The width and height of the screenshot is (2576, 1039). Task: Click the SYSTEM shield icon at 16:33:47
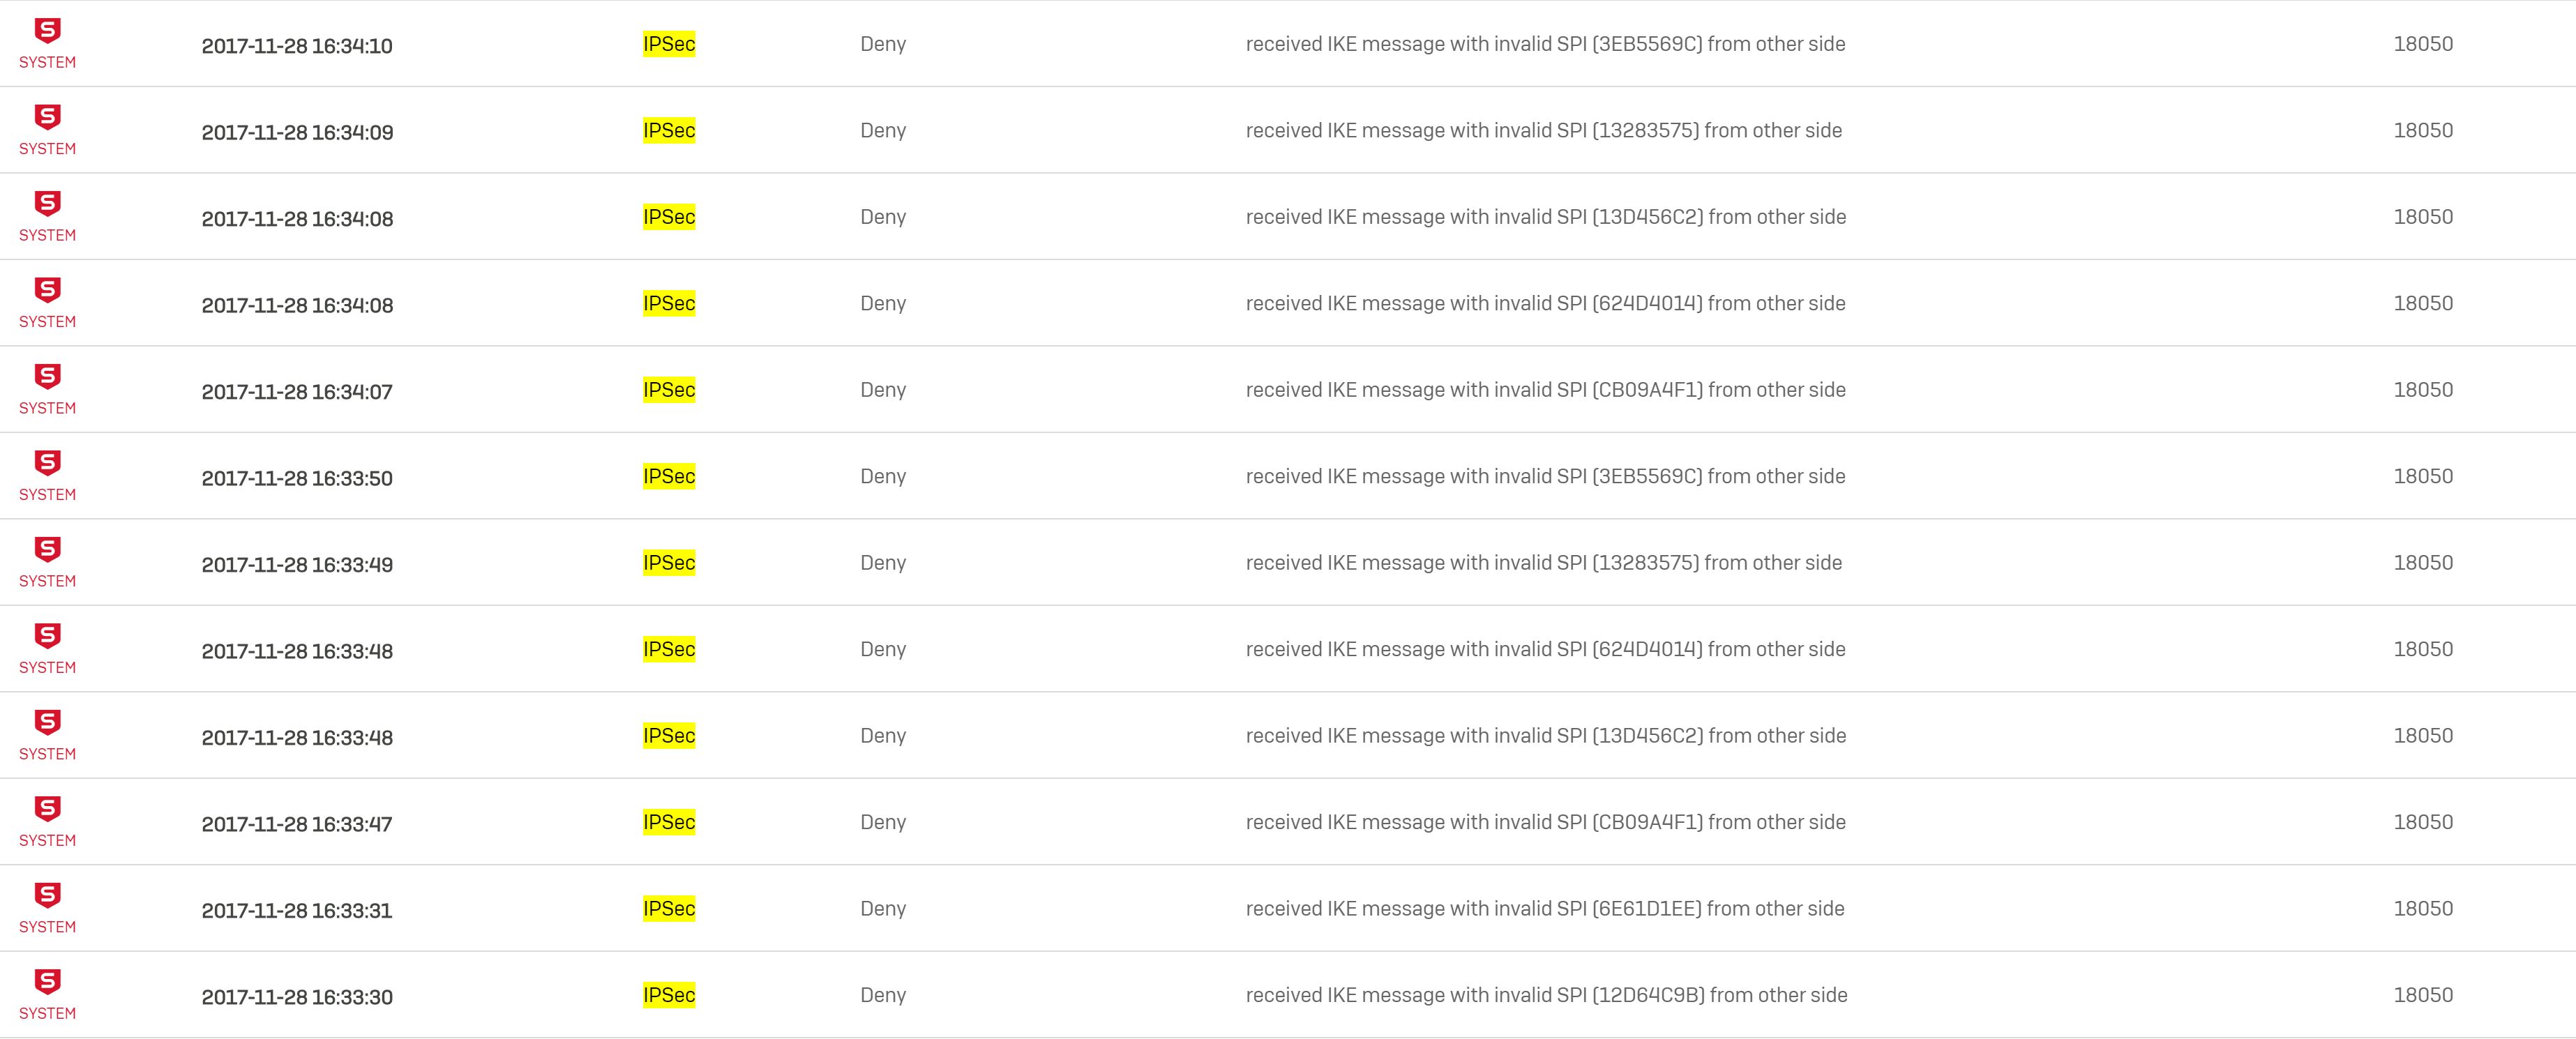[x=47, y=809]
